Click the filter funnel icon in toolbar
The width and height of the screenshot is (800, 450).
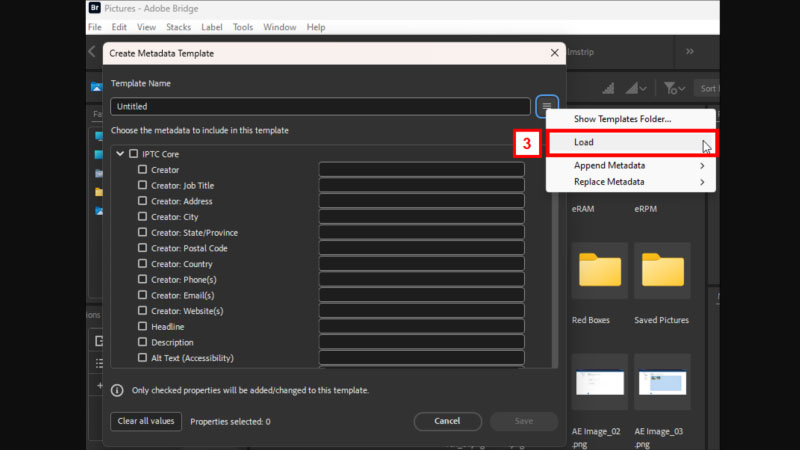pos(671,88)
